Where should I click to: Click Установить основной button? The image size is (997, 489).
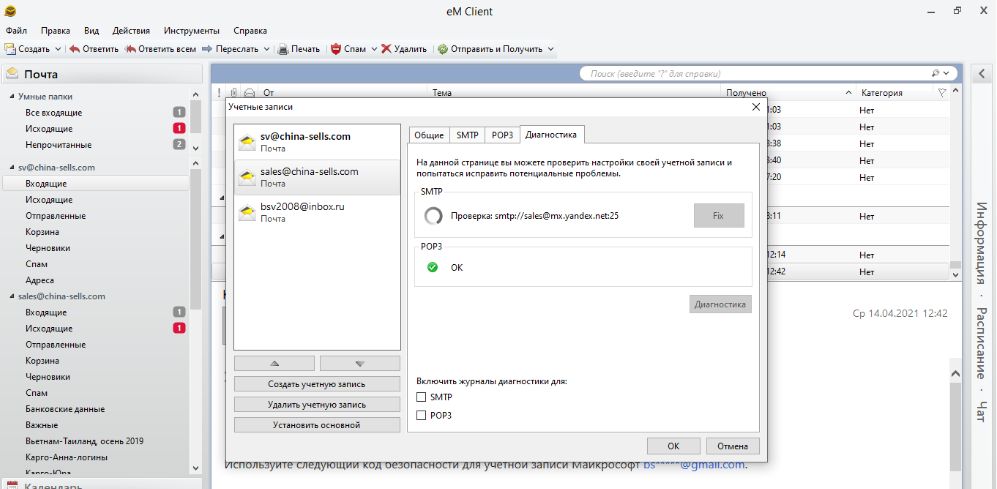(317, 425)
